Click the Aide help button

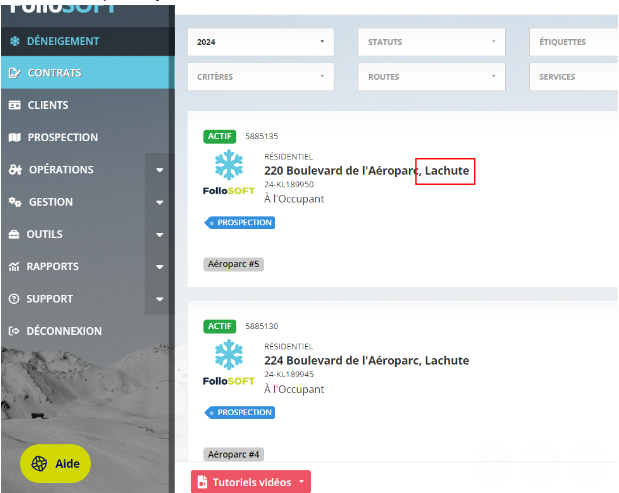tap(55, 463)
